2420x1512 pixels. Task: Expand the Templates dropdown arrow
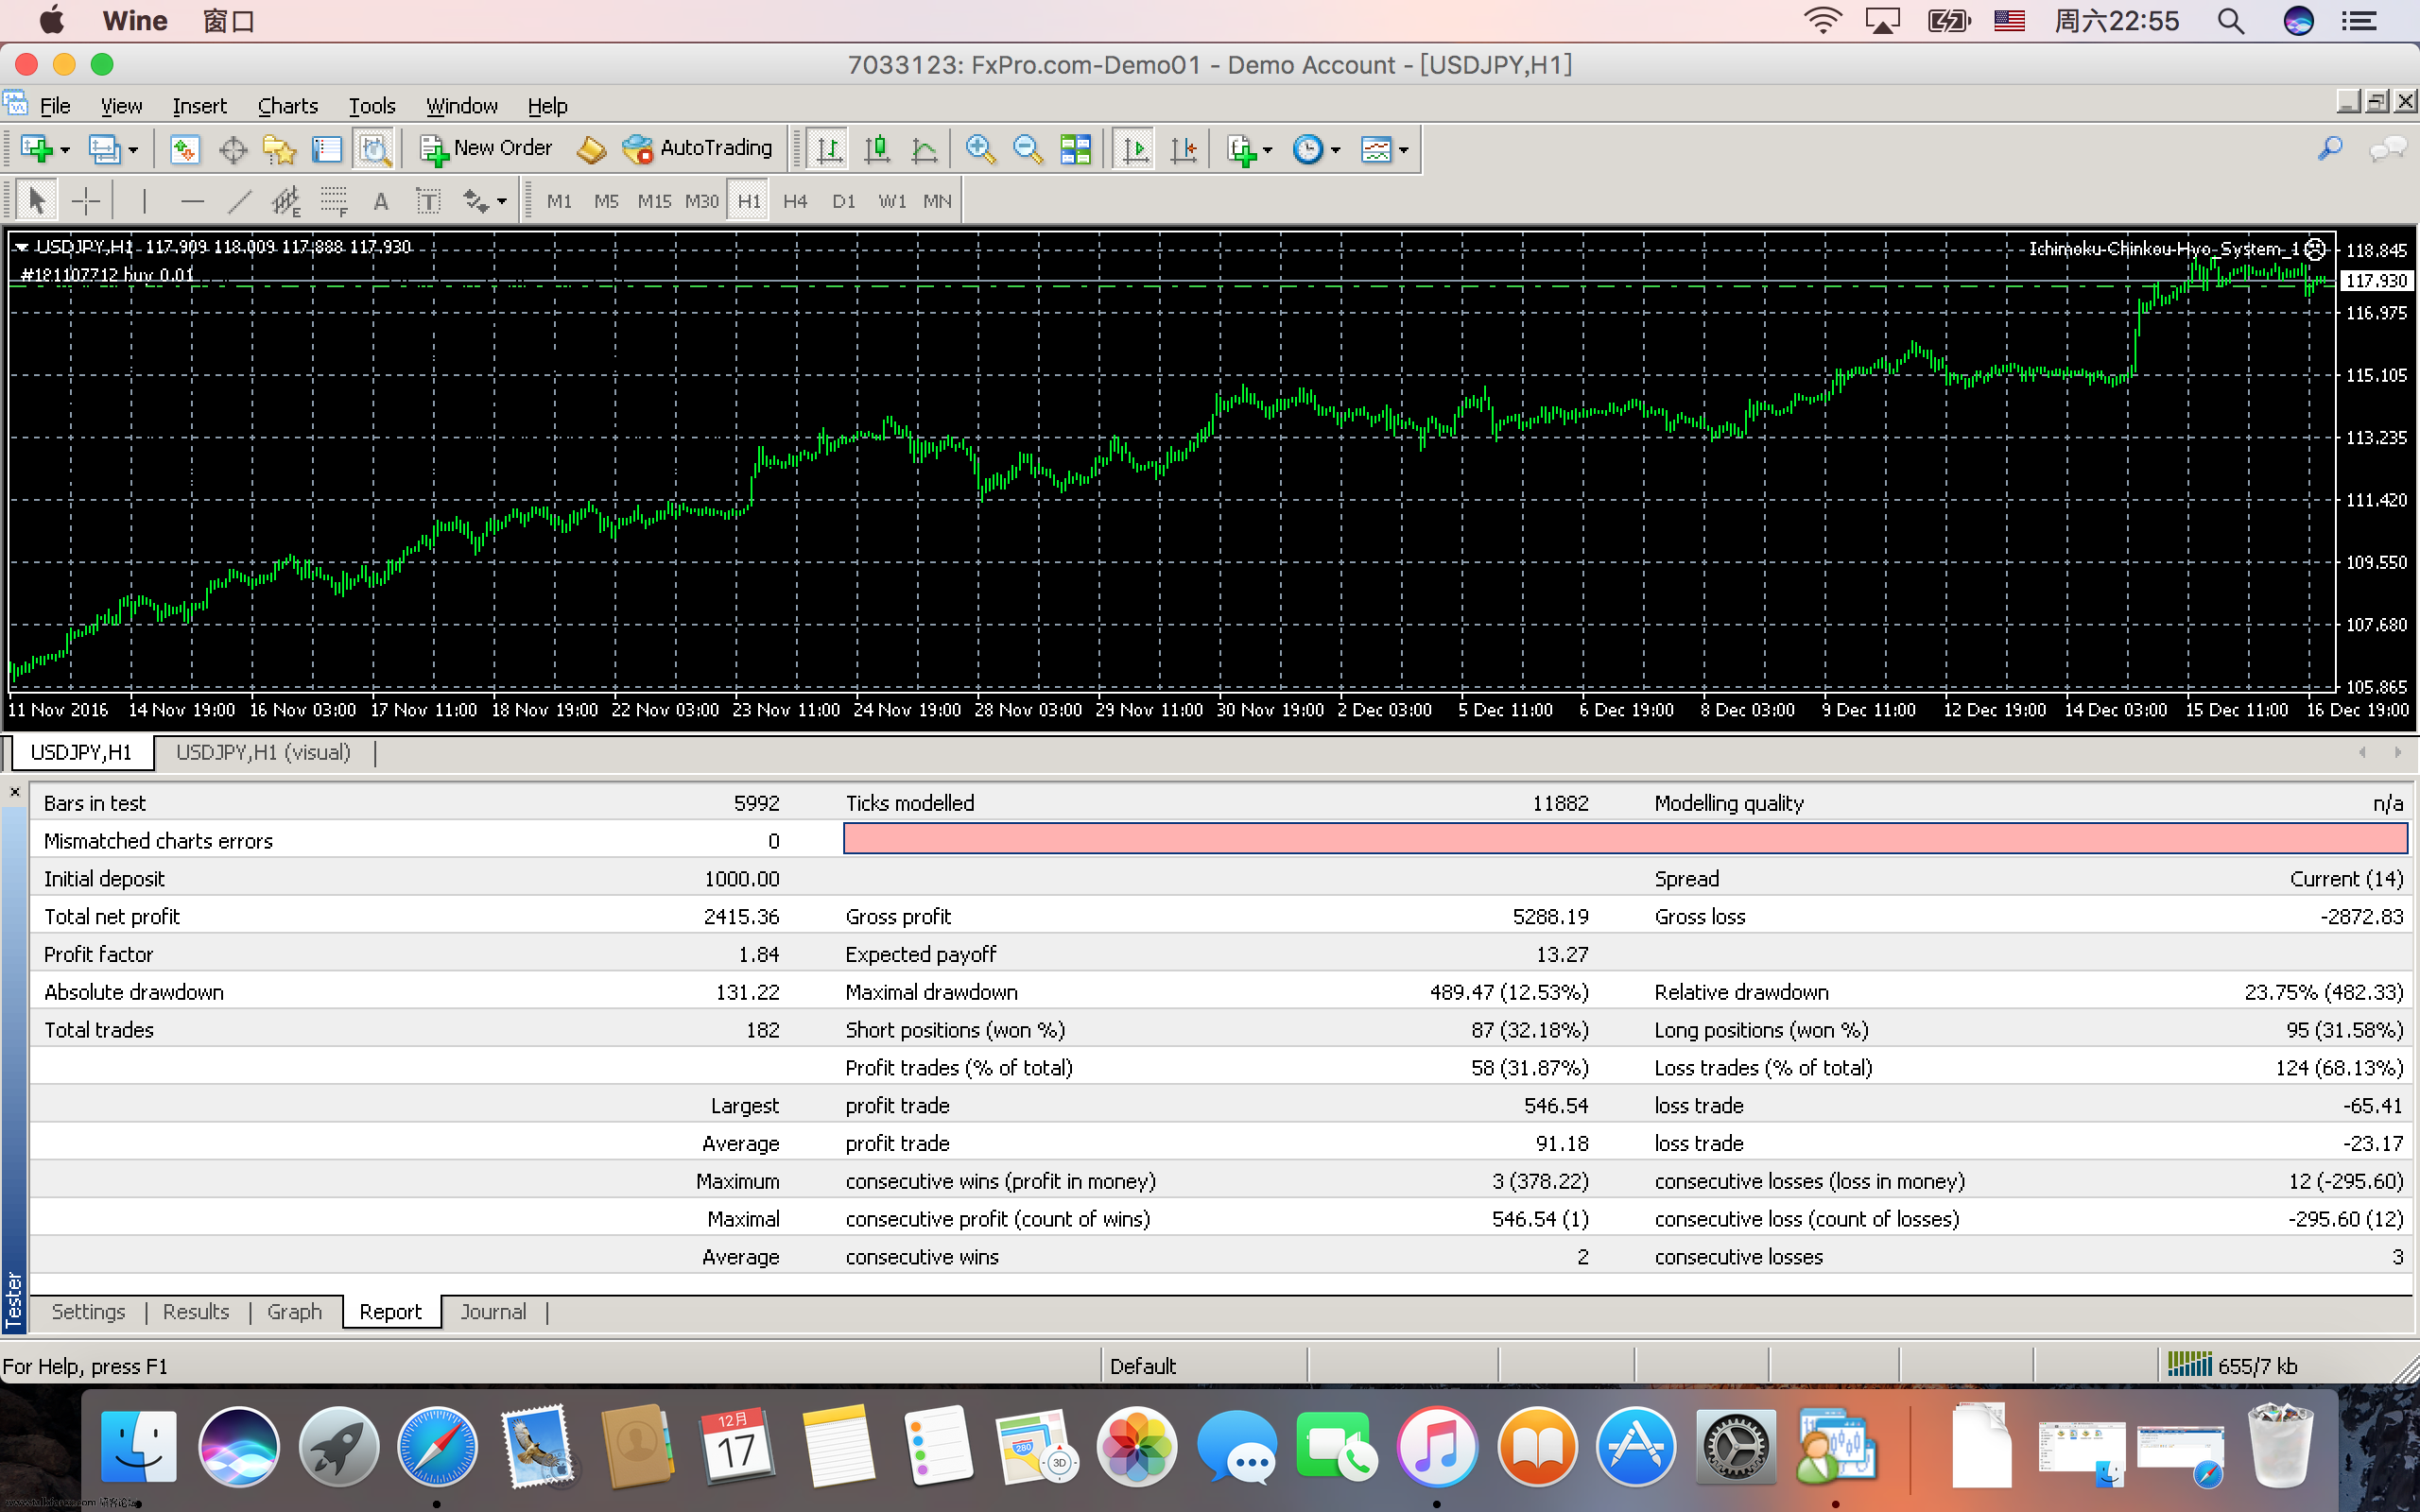click(1403, 150)
